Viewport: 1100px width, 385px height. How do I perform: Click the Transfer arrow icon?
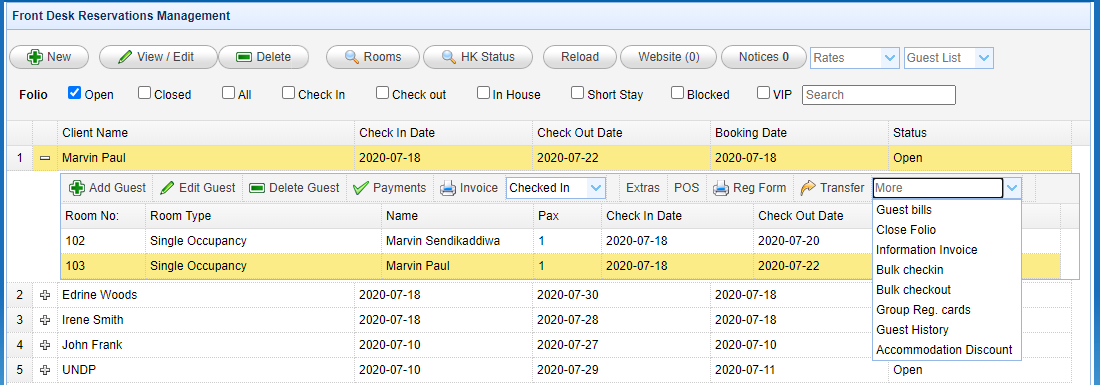808,188
